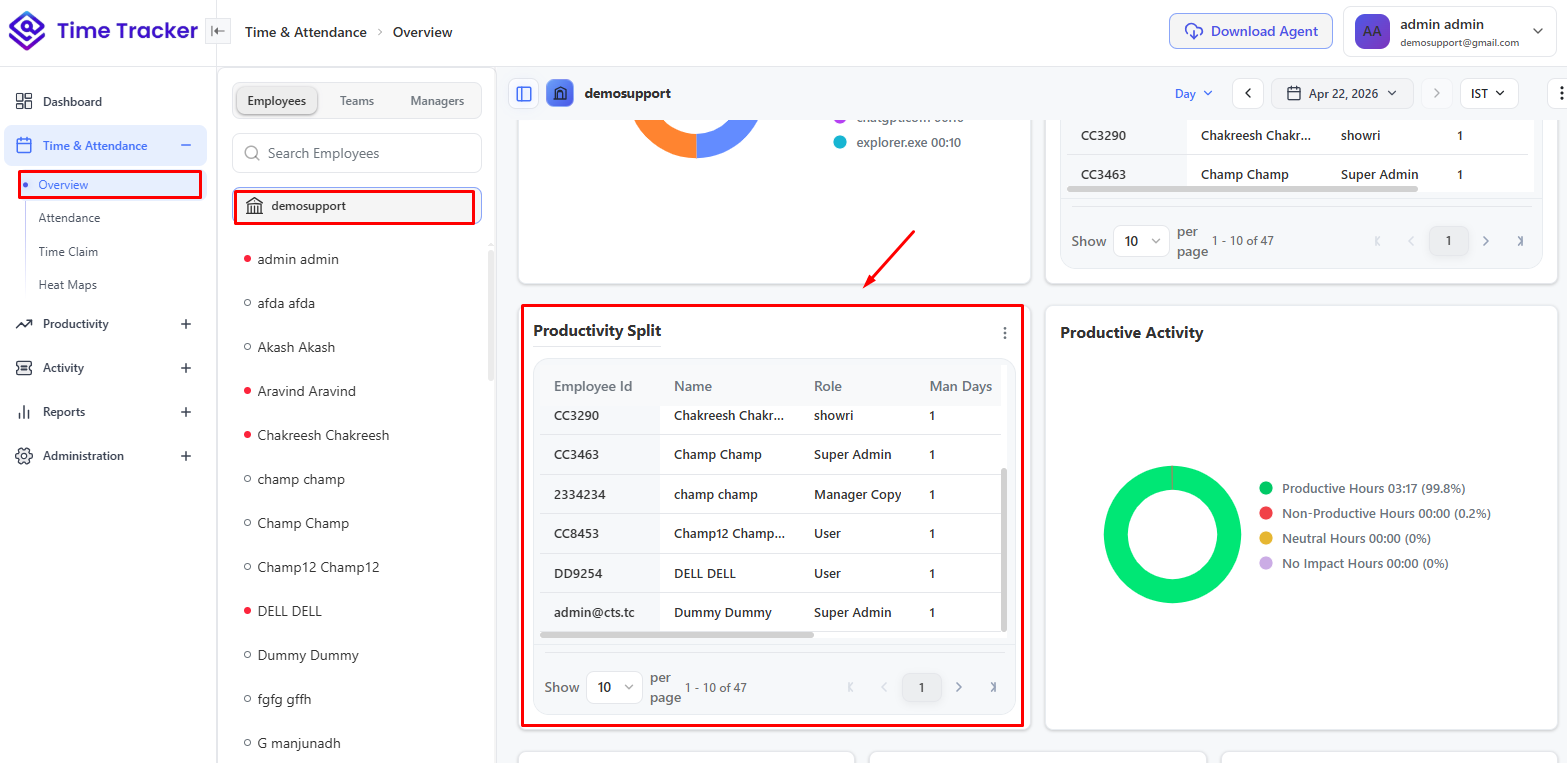This screenshot has width=1567, height=763.
Task: Click the Productivity Split three-dot menu
Action: point(1005,333)
